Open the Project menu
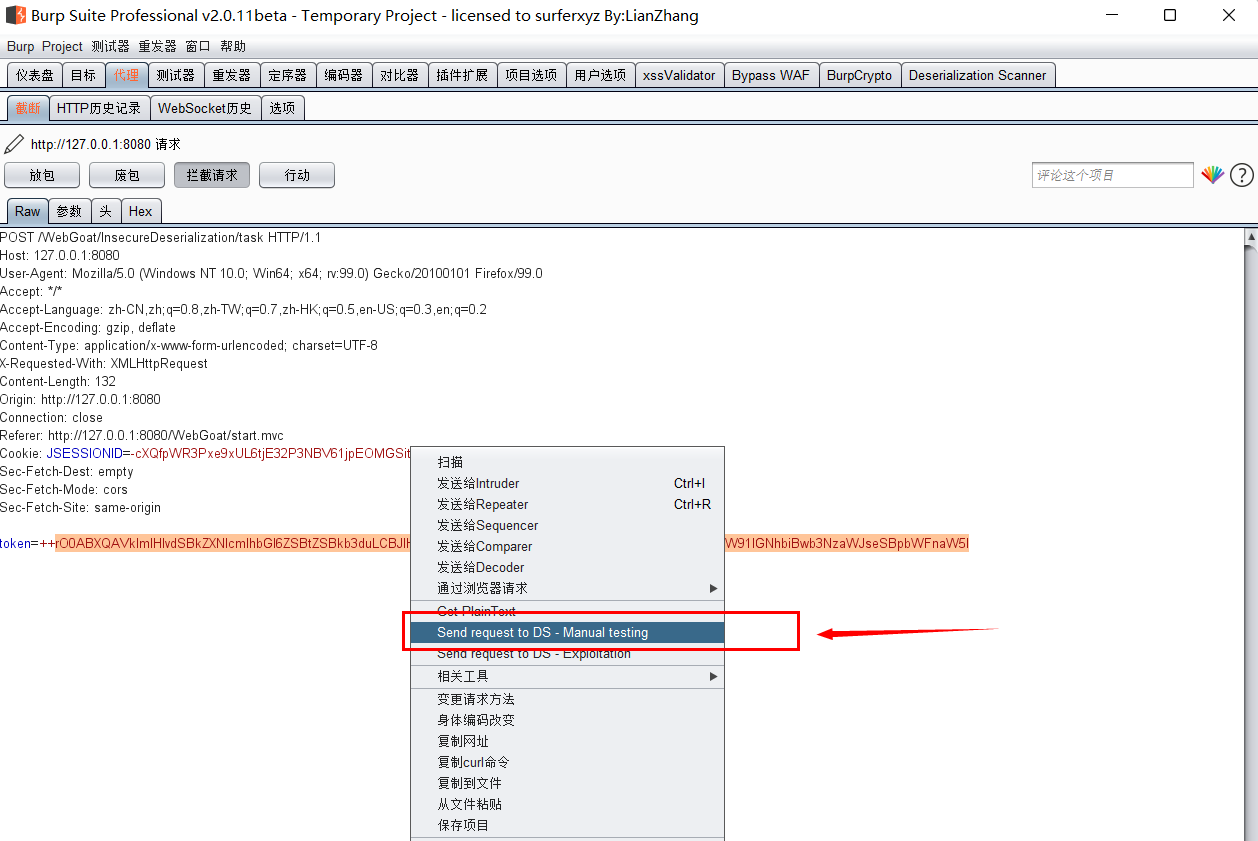 (62, 46)
